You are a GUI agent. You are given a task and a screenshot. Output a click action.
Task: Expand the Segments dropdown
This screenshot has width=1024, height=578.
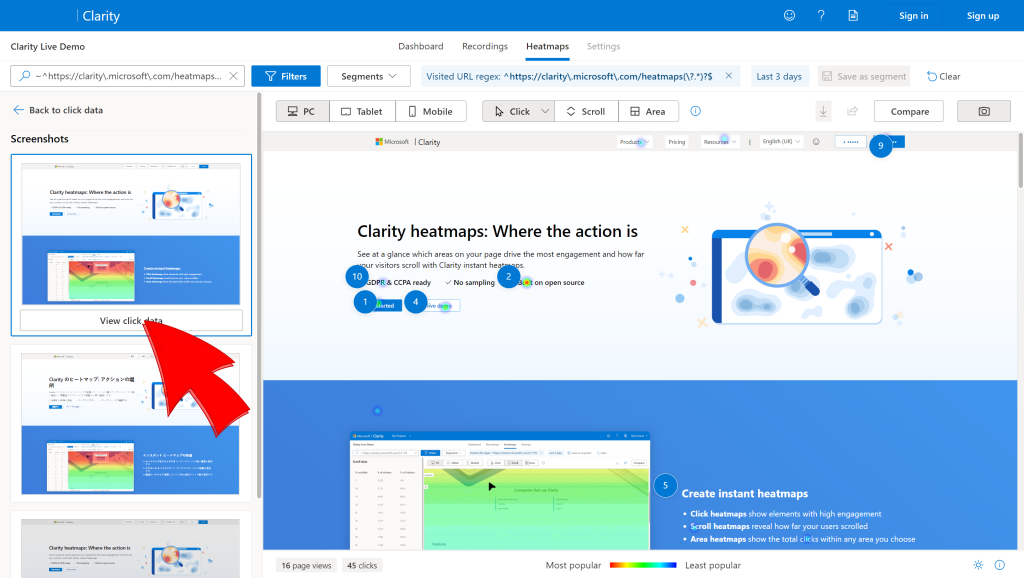pos(368,76)
